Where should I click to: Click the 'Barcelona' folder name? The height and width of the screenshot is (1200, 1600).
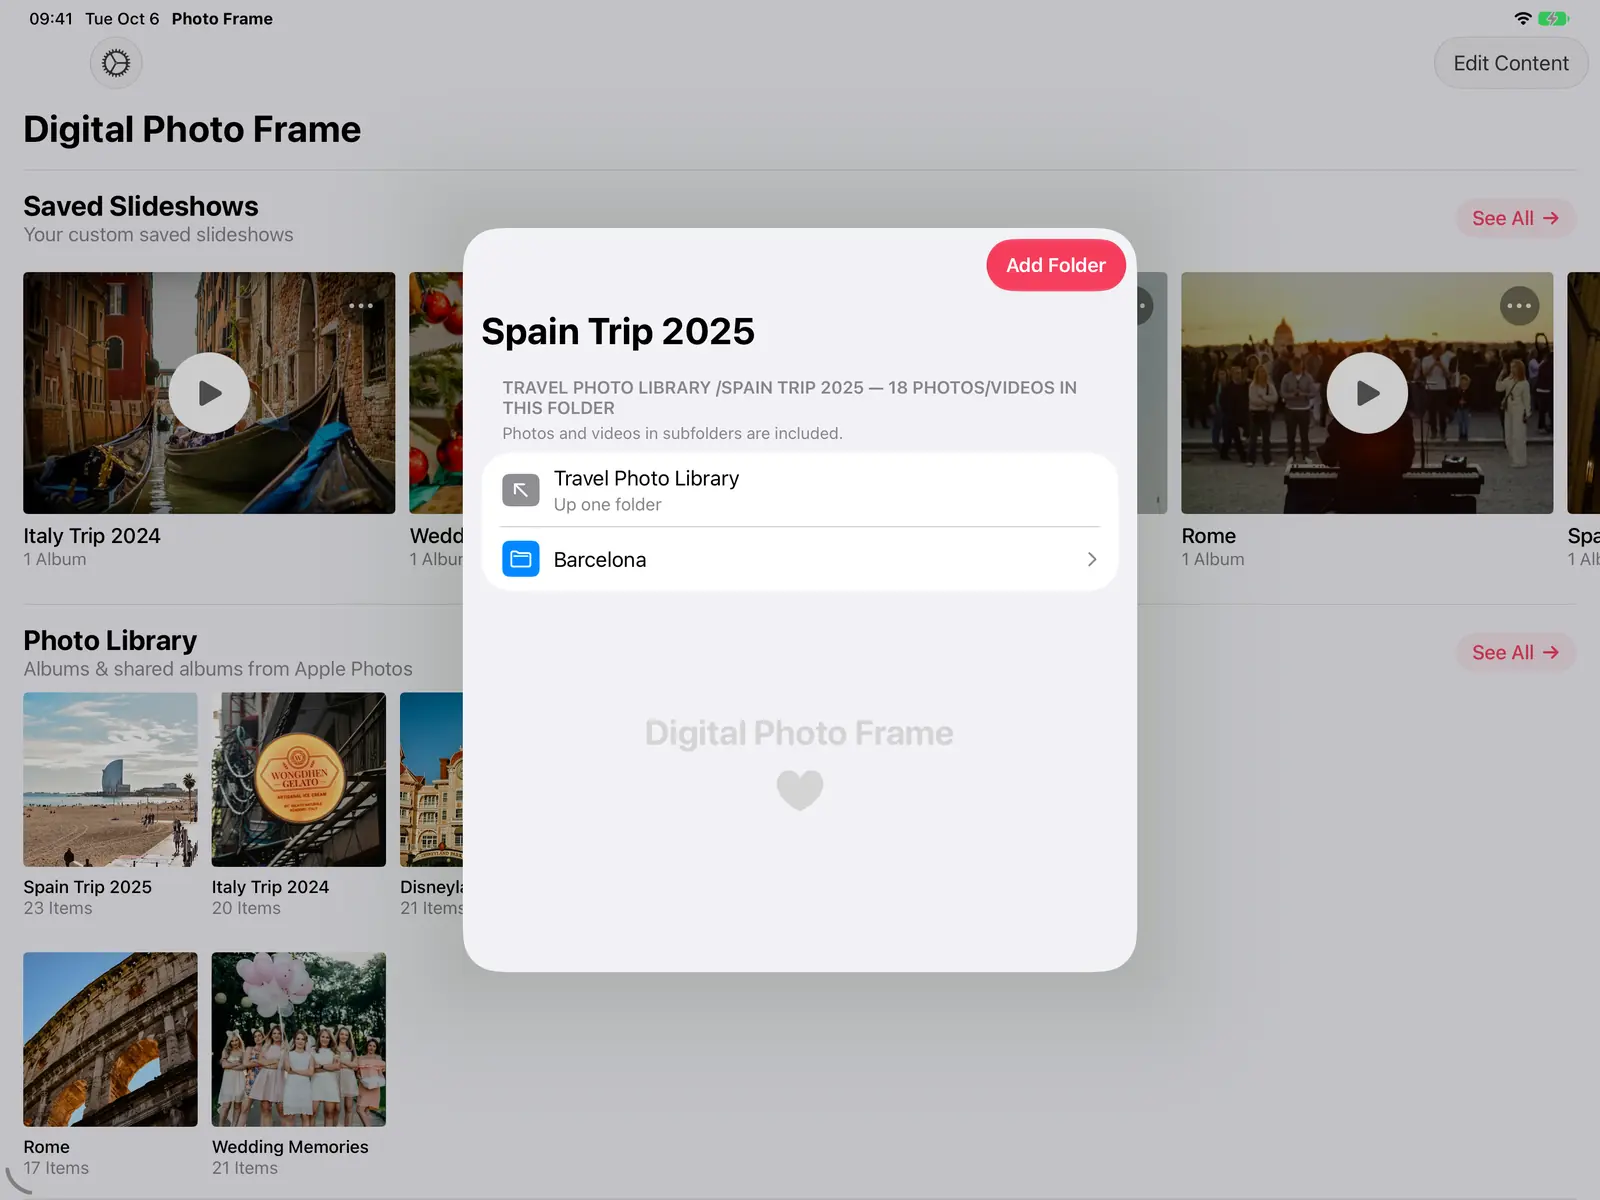tap(600, 560)
